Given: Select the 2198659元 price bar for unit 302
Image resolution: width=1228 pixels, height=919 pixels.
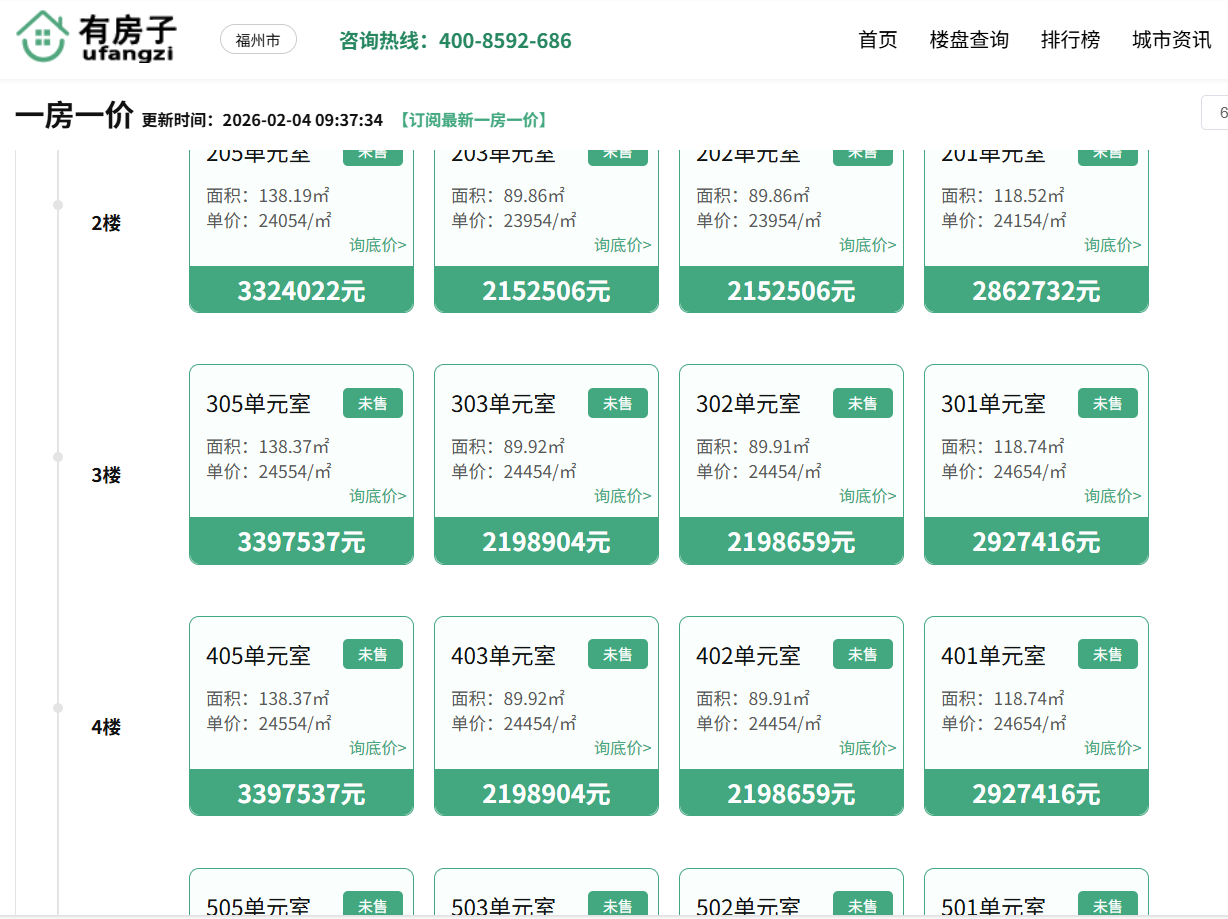Looking at the screenshot, I should tap(791, 541).
